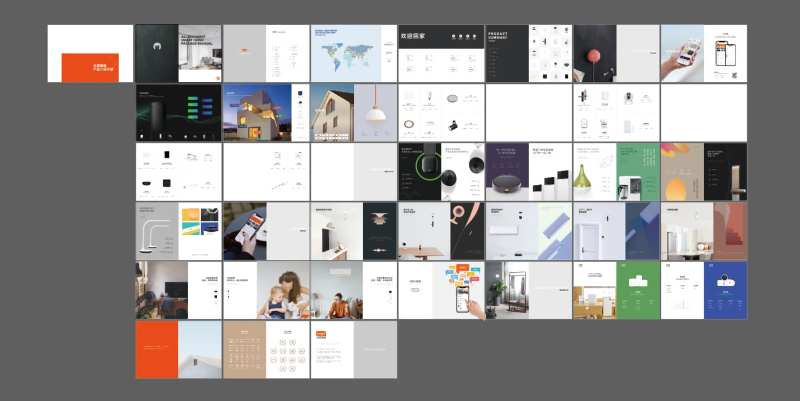Open the green ring camera spread
Image resolution: width=800 pixels, height=401 pixels.
pos(441,172)
